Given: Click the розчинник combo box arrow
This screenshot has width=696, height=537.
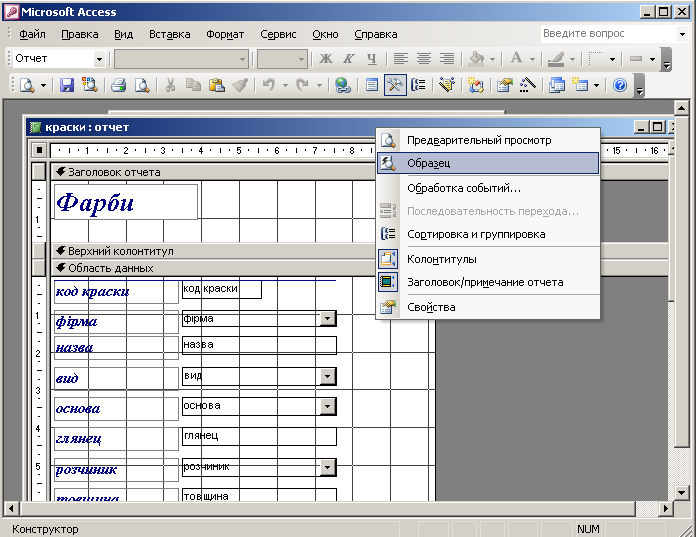Looking at the screenshot, I should (327, 467).
